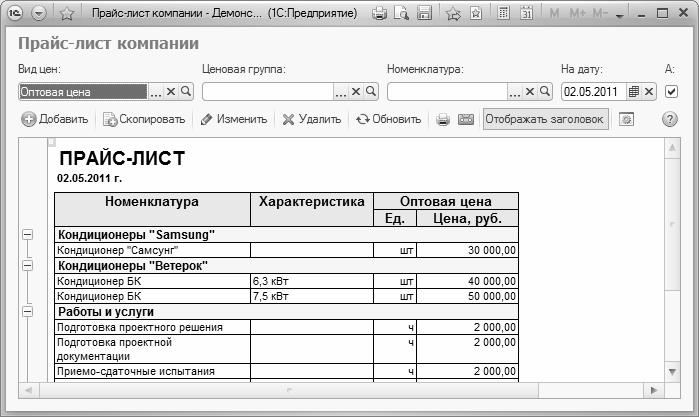Toggle the checkbox under label А:
The width and height of the screenshot is (699, 417).
671,91
